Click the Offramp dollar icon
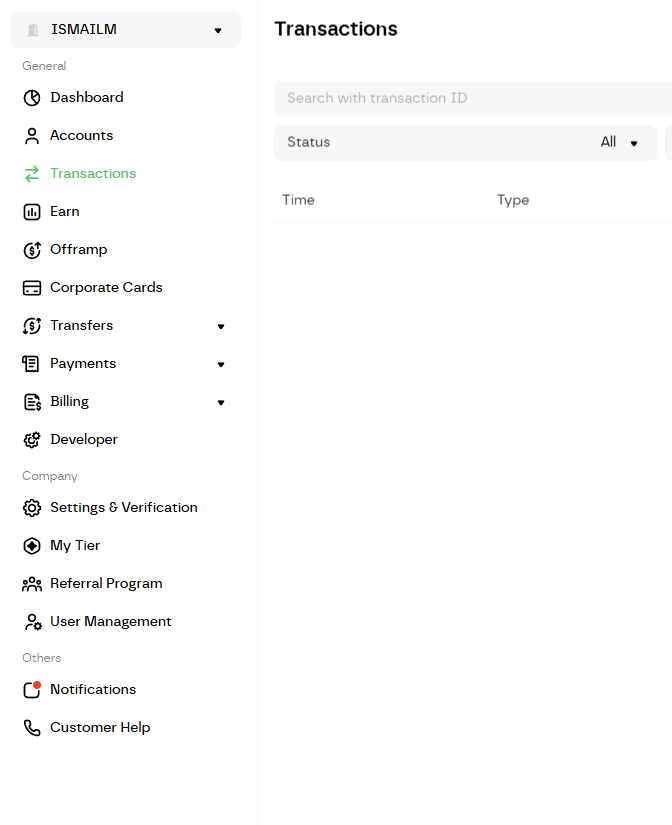Viewport: 672px width, 825px height. pyautogui.click(x=32, y=250)
